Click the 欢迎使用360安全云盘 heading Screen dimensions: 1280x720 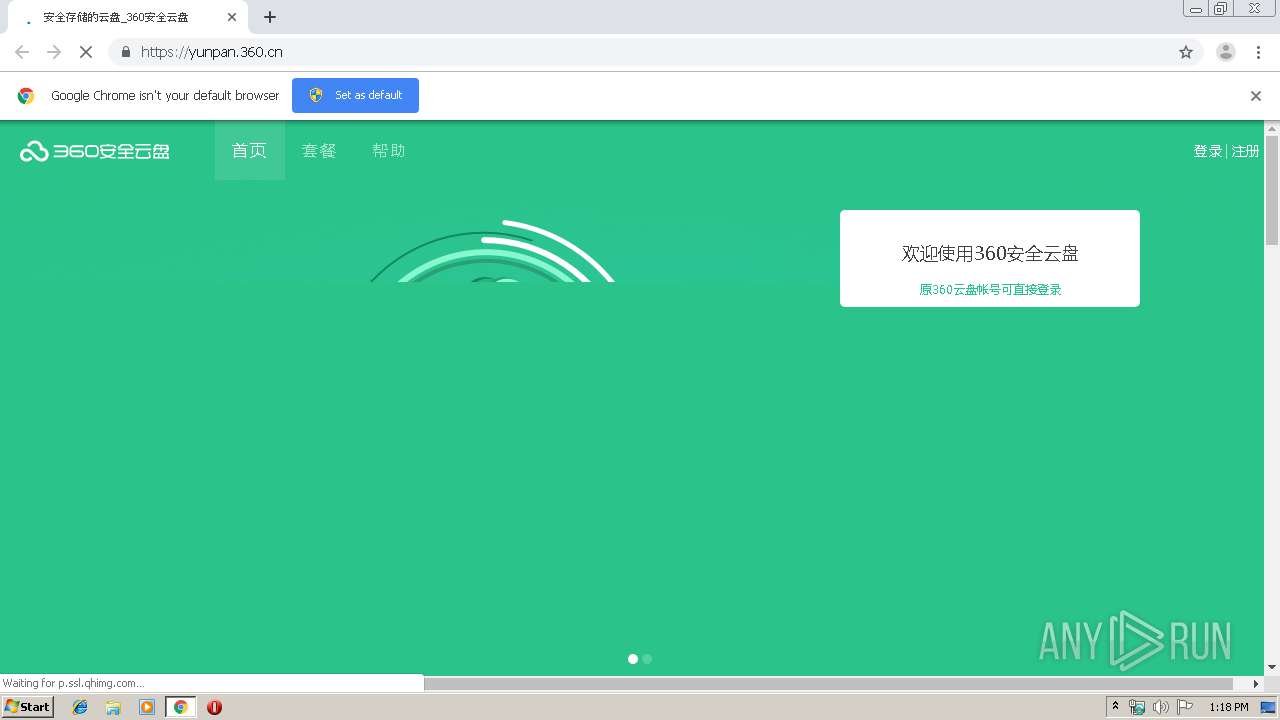tap(990, 253)
